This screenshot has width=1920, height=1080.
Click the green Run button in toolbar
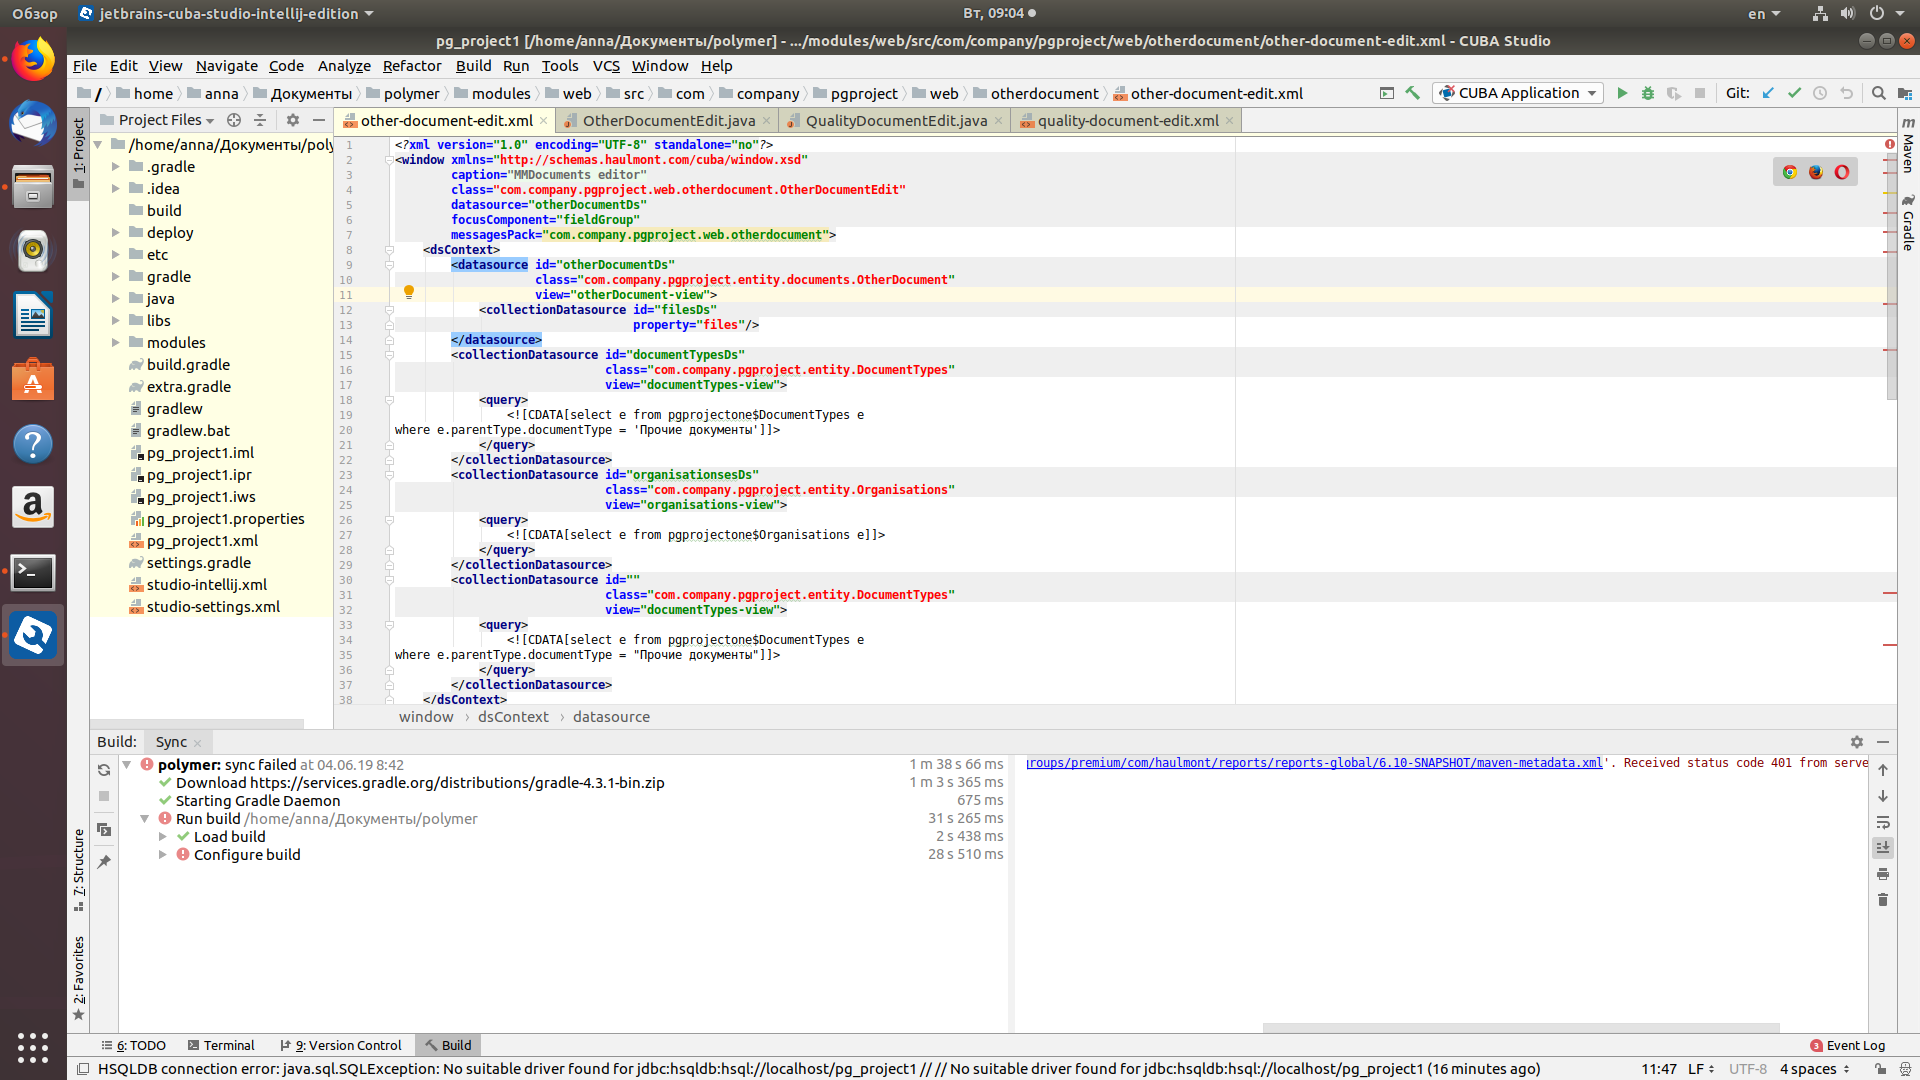click(x=1622, y=93)
